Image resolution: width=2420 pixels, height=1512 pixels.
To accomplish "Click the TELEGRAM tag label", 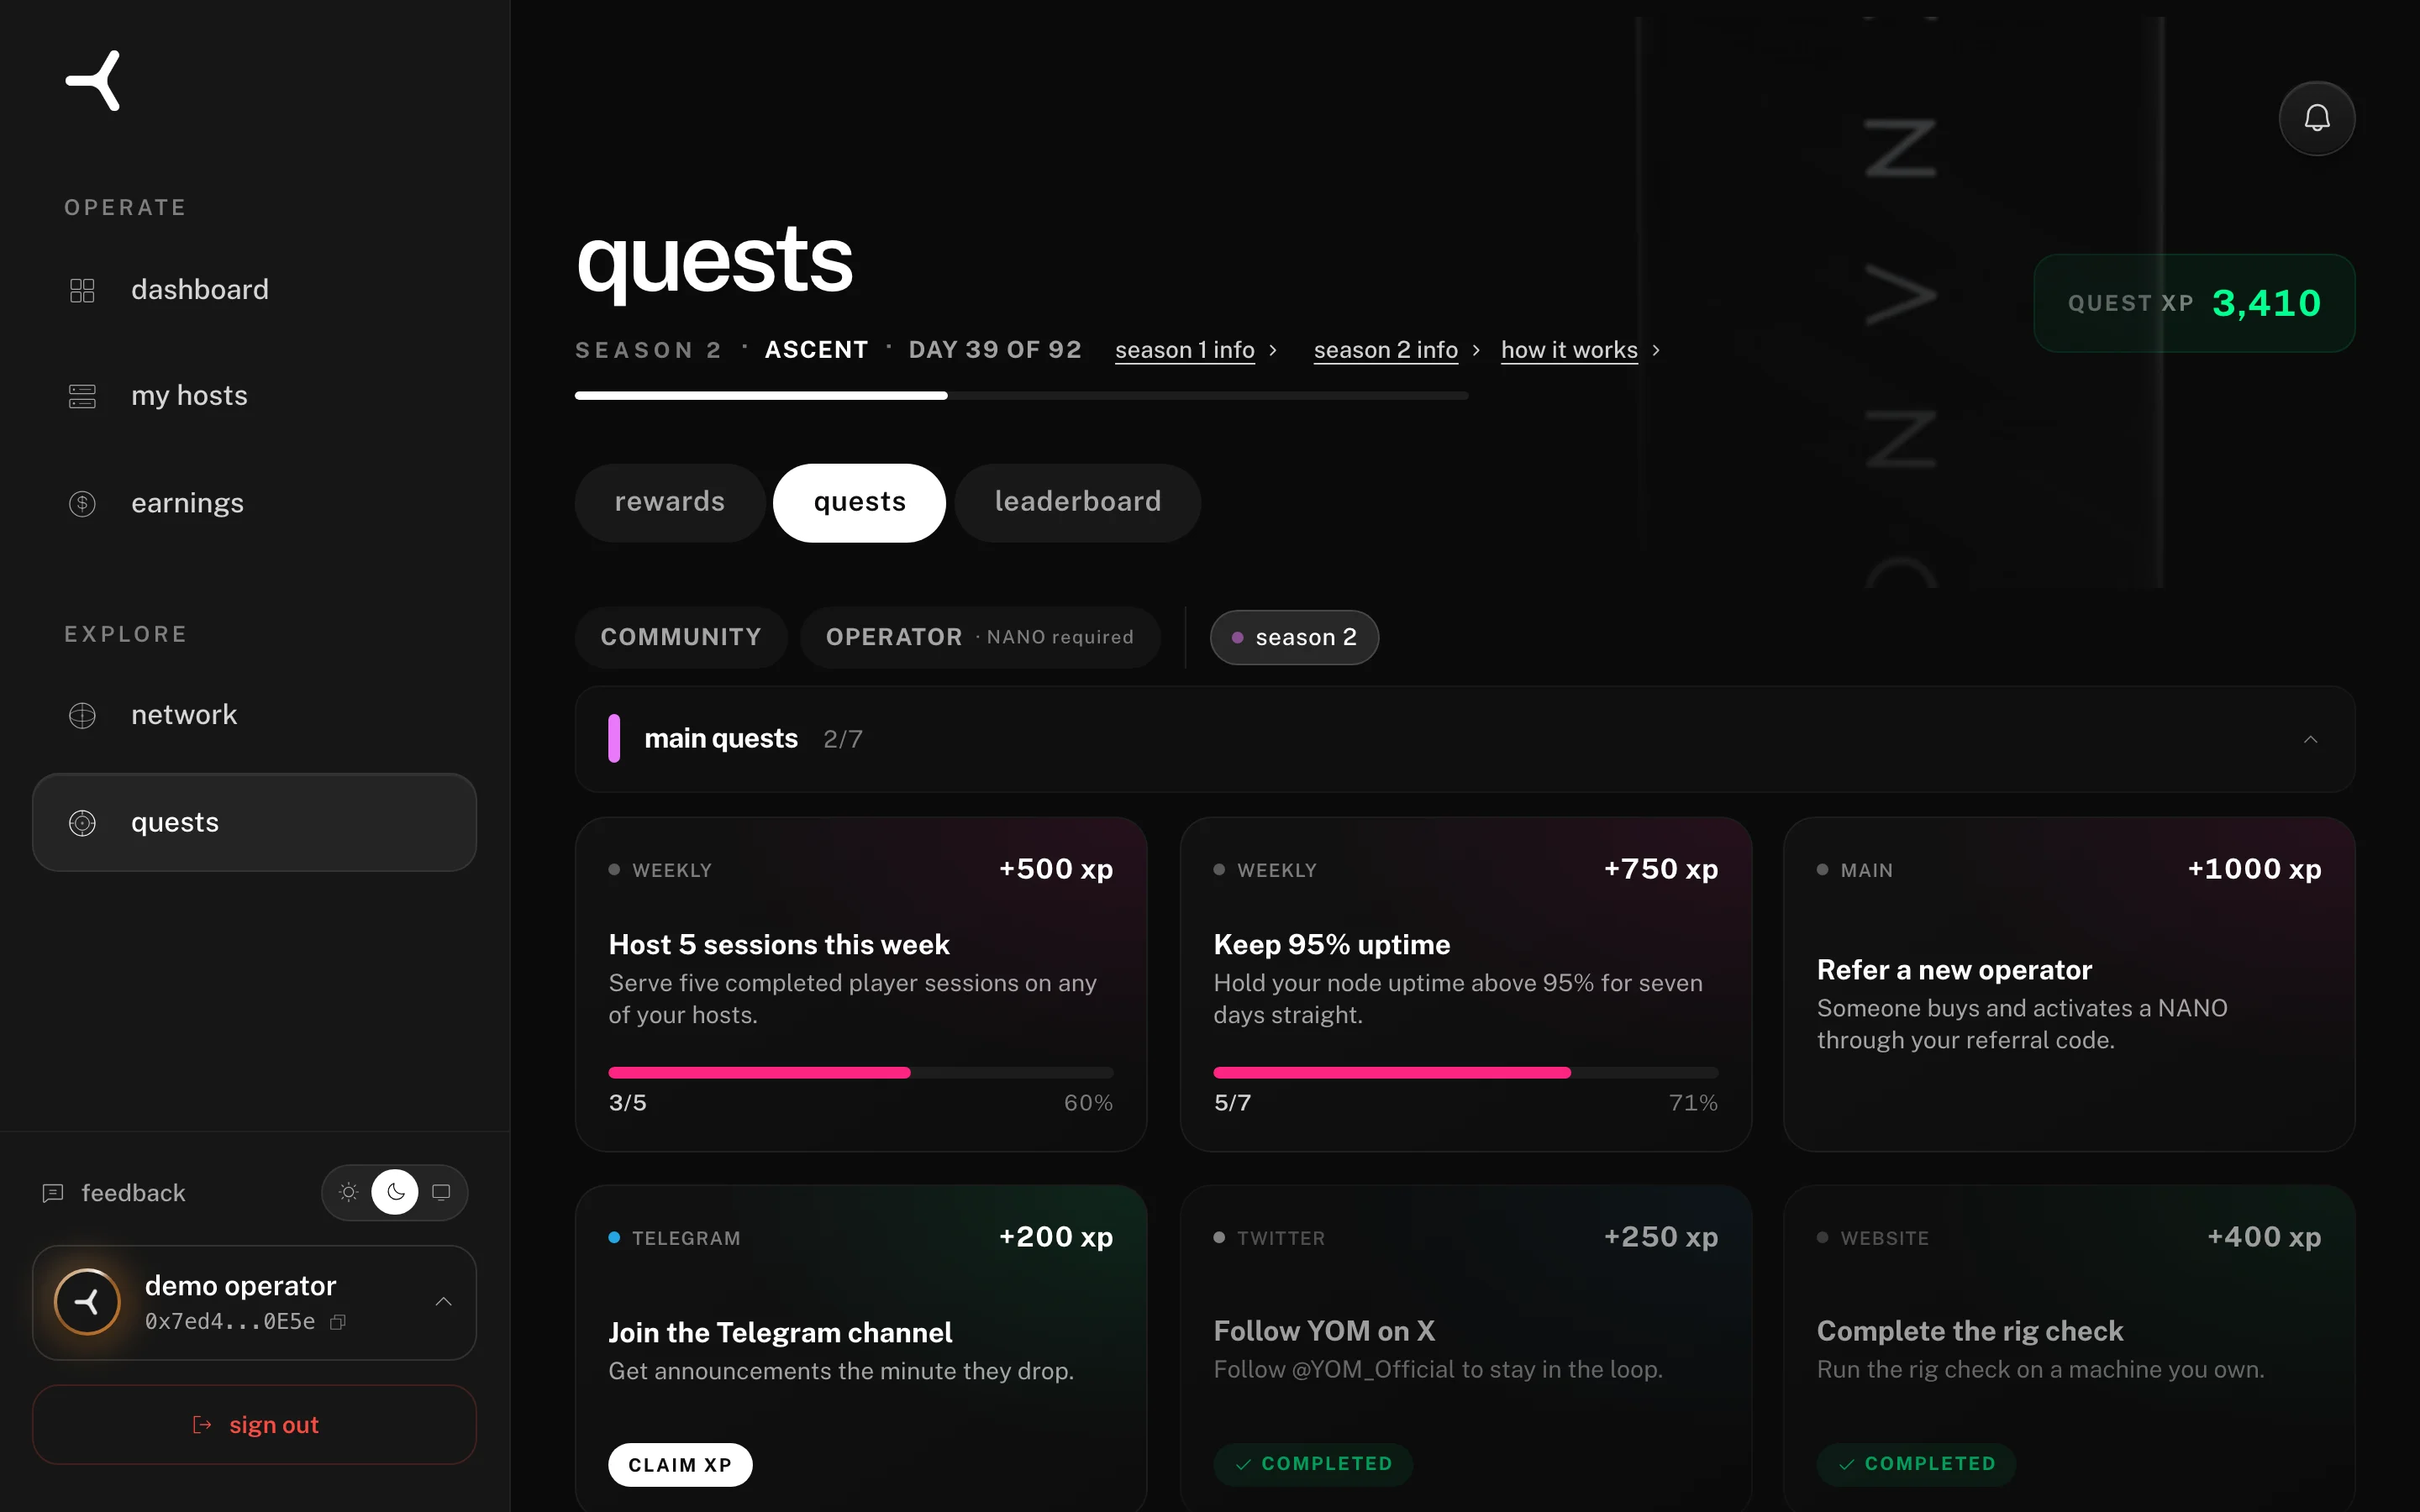I will click(x=686, y=1238).
